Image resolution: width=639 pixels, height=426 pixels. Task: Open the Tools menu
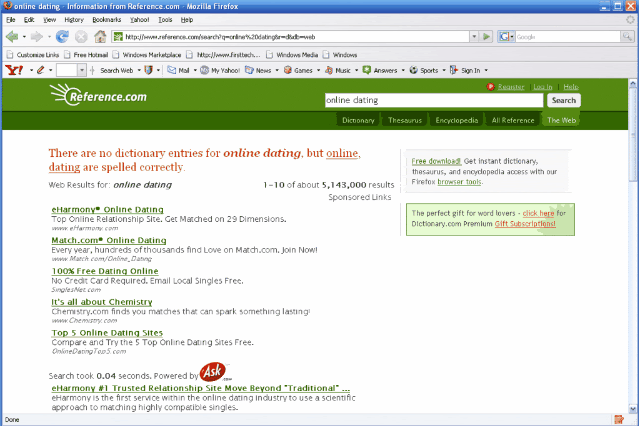[x=165, y=20]
